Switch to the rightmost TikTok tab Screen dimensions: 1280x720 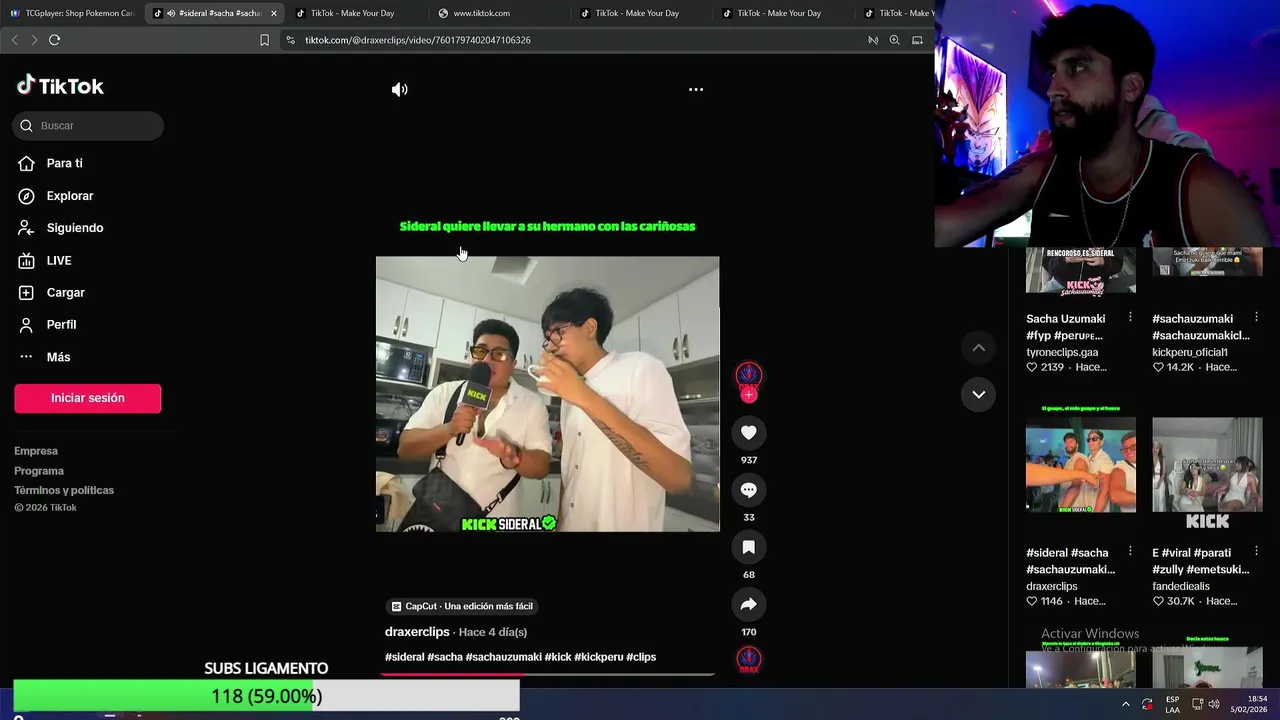(x=900, y=13)
